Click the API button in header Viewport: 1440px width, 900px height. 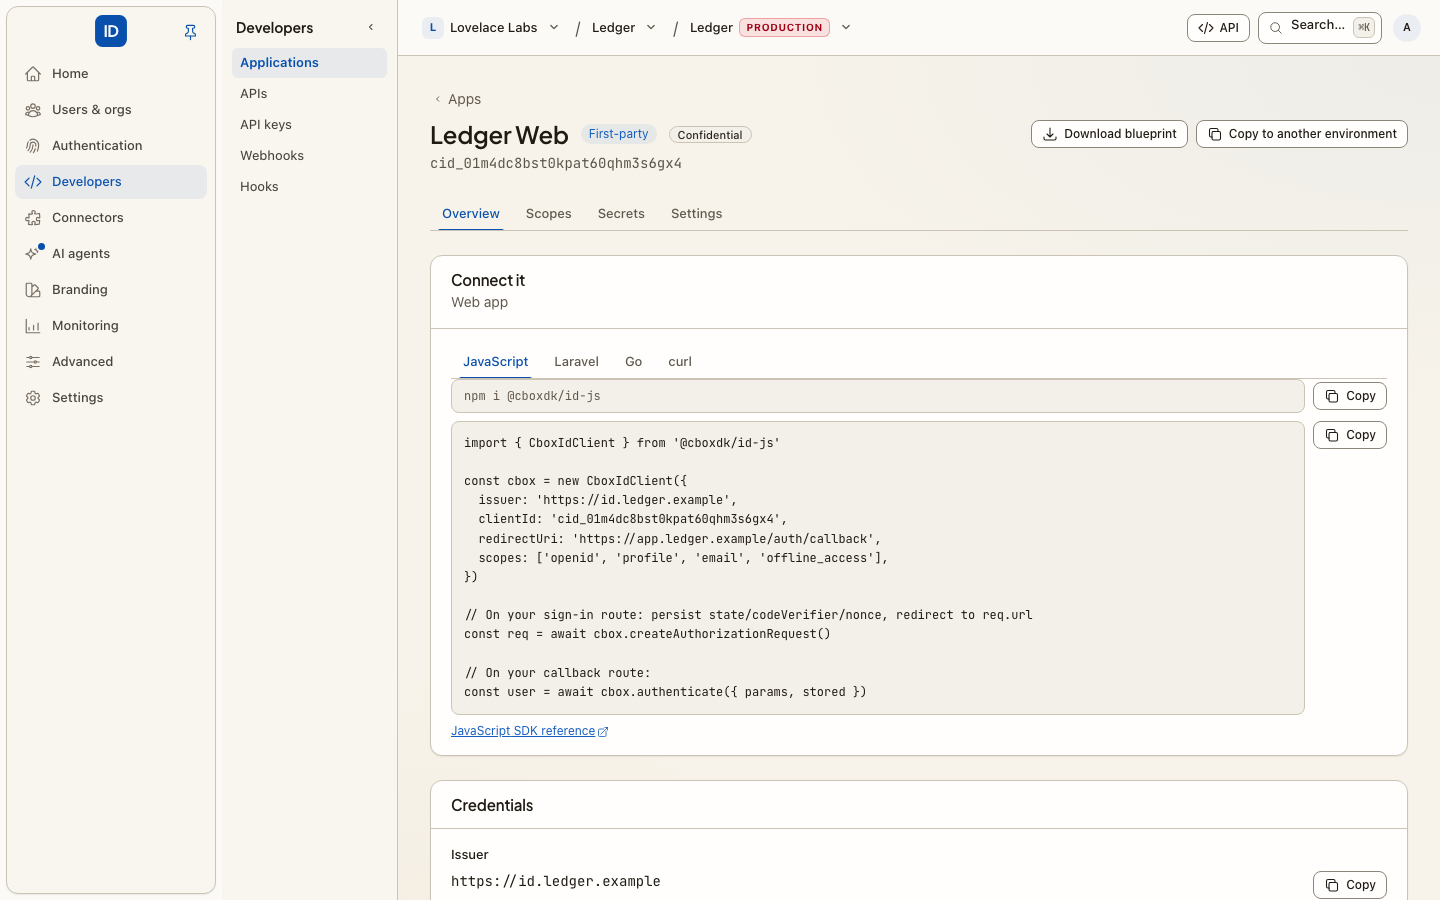pos(1218,28)
